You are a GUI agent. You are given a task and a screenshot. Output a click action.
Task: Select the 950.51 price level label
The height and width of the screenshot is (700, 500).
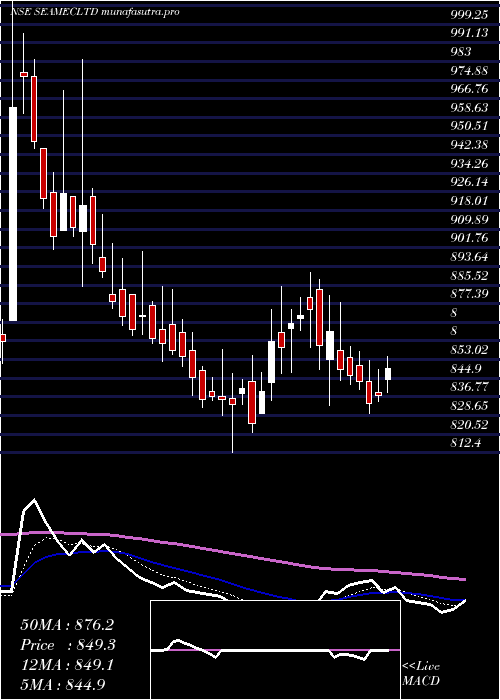[x=469, y=126]
